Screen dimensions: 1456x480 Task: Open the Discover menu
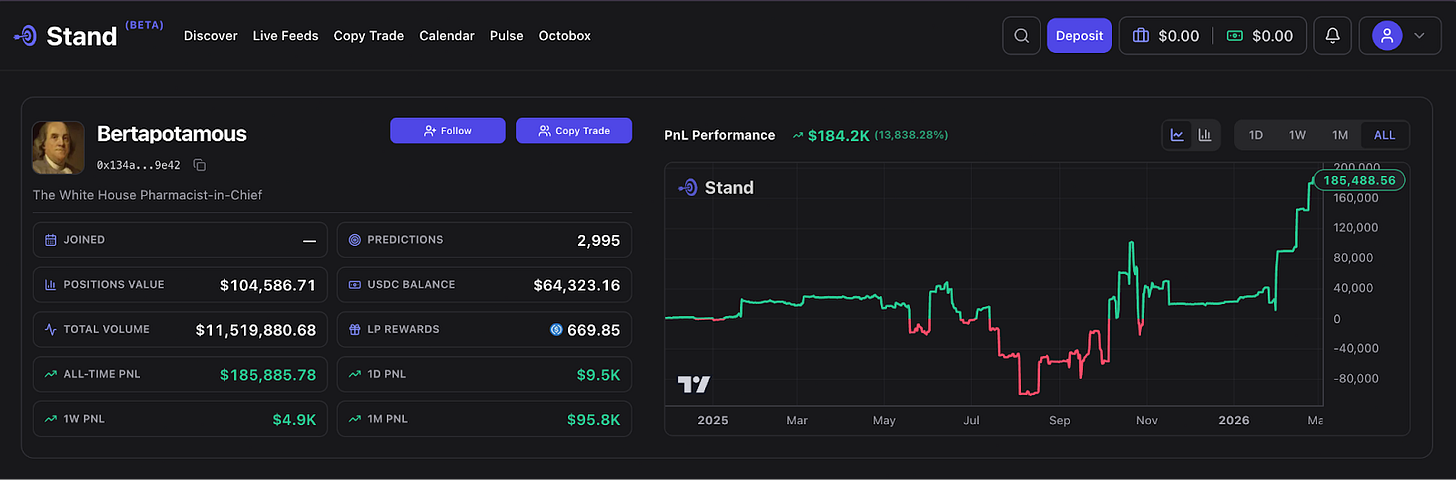point(211,36)
